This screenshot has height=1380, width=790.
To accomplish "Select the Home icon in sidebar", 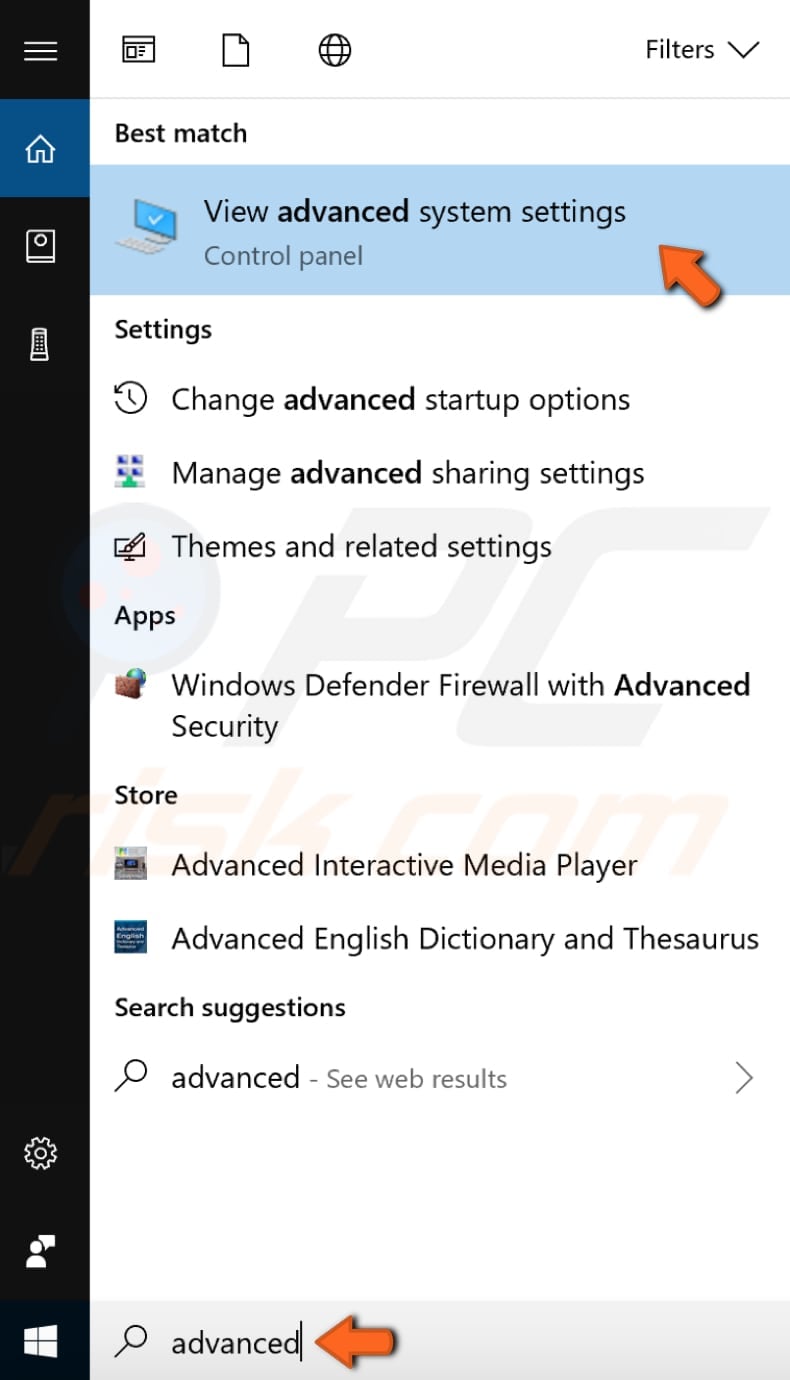I will tap(41, 149).
